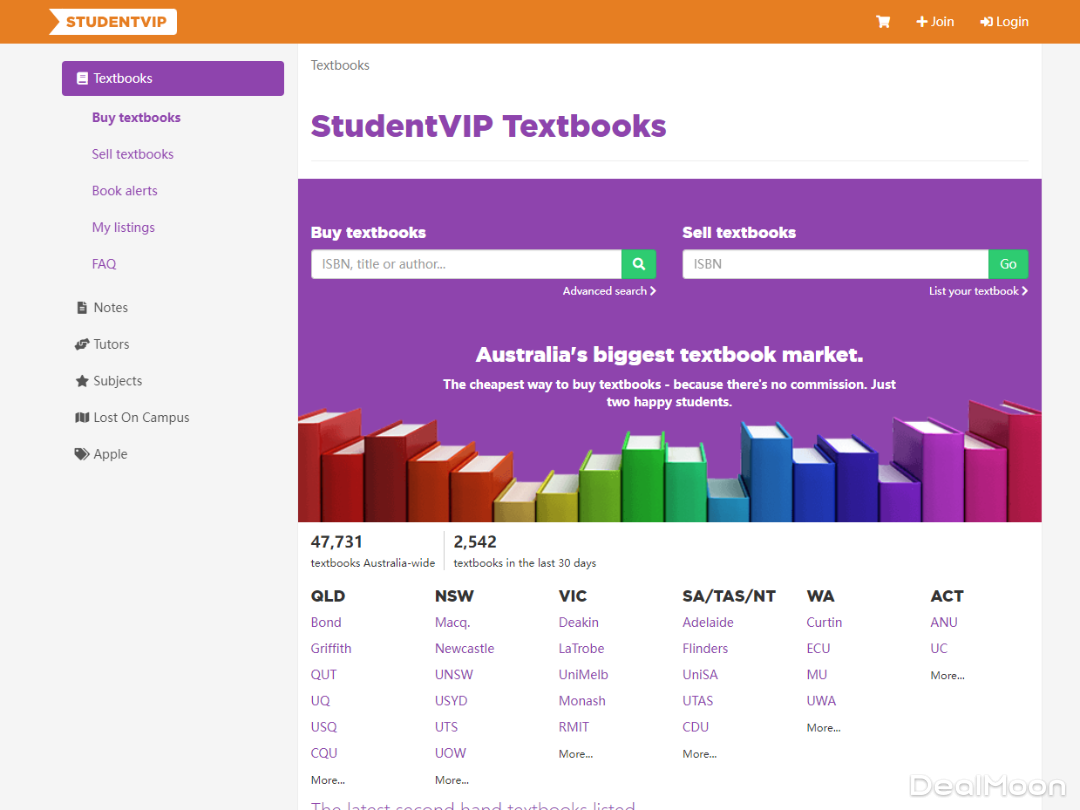
Task: Click the Join button
Action: pos(935,21)
